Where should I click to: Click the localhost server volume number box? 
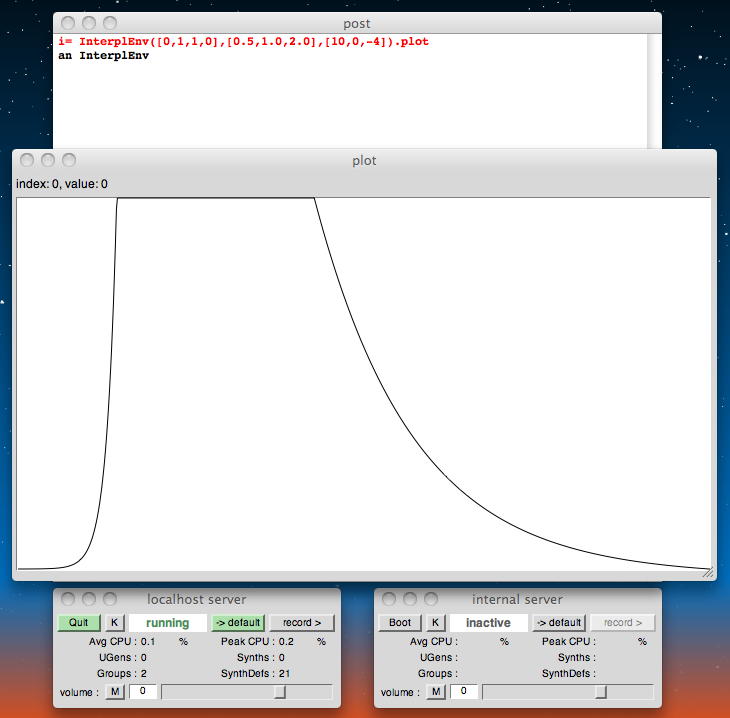142,691
